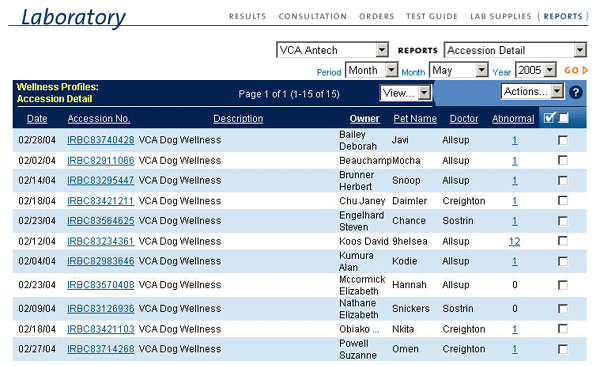Open the Actions... dropdown

[532, 92]
